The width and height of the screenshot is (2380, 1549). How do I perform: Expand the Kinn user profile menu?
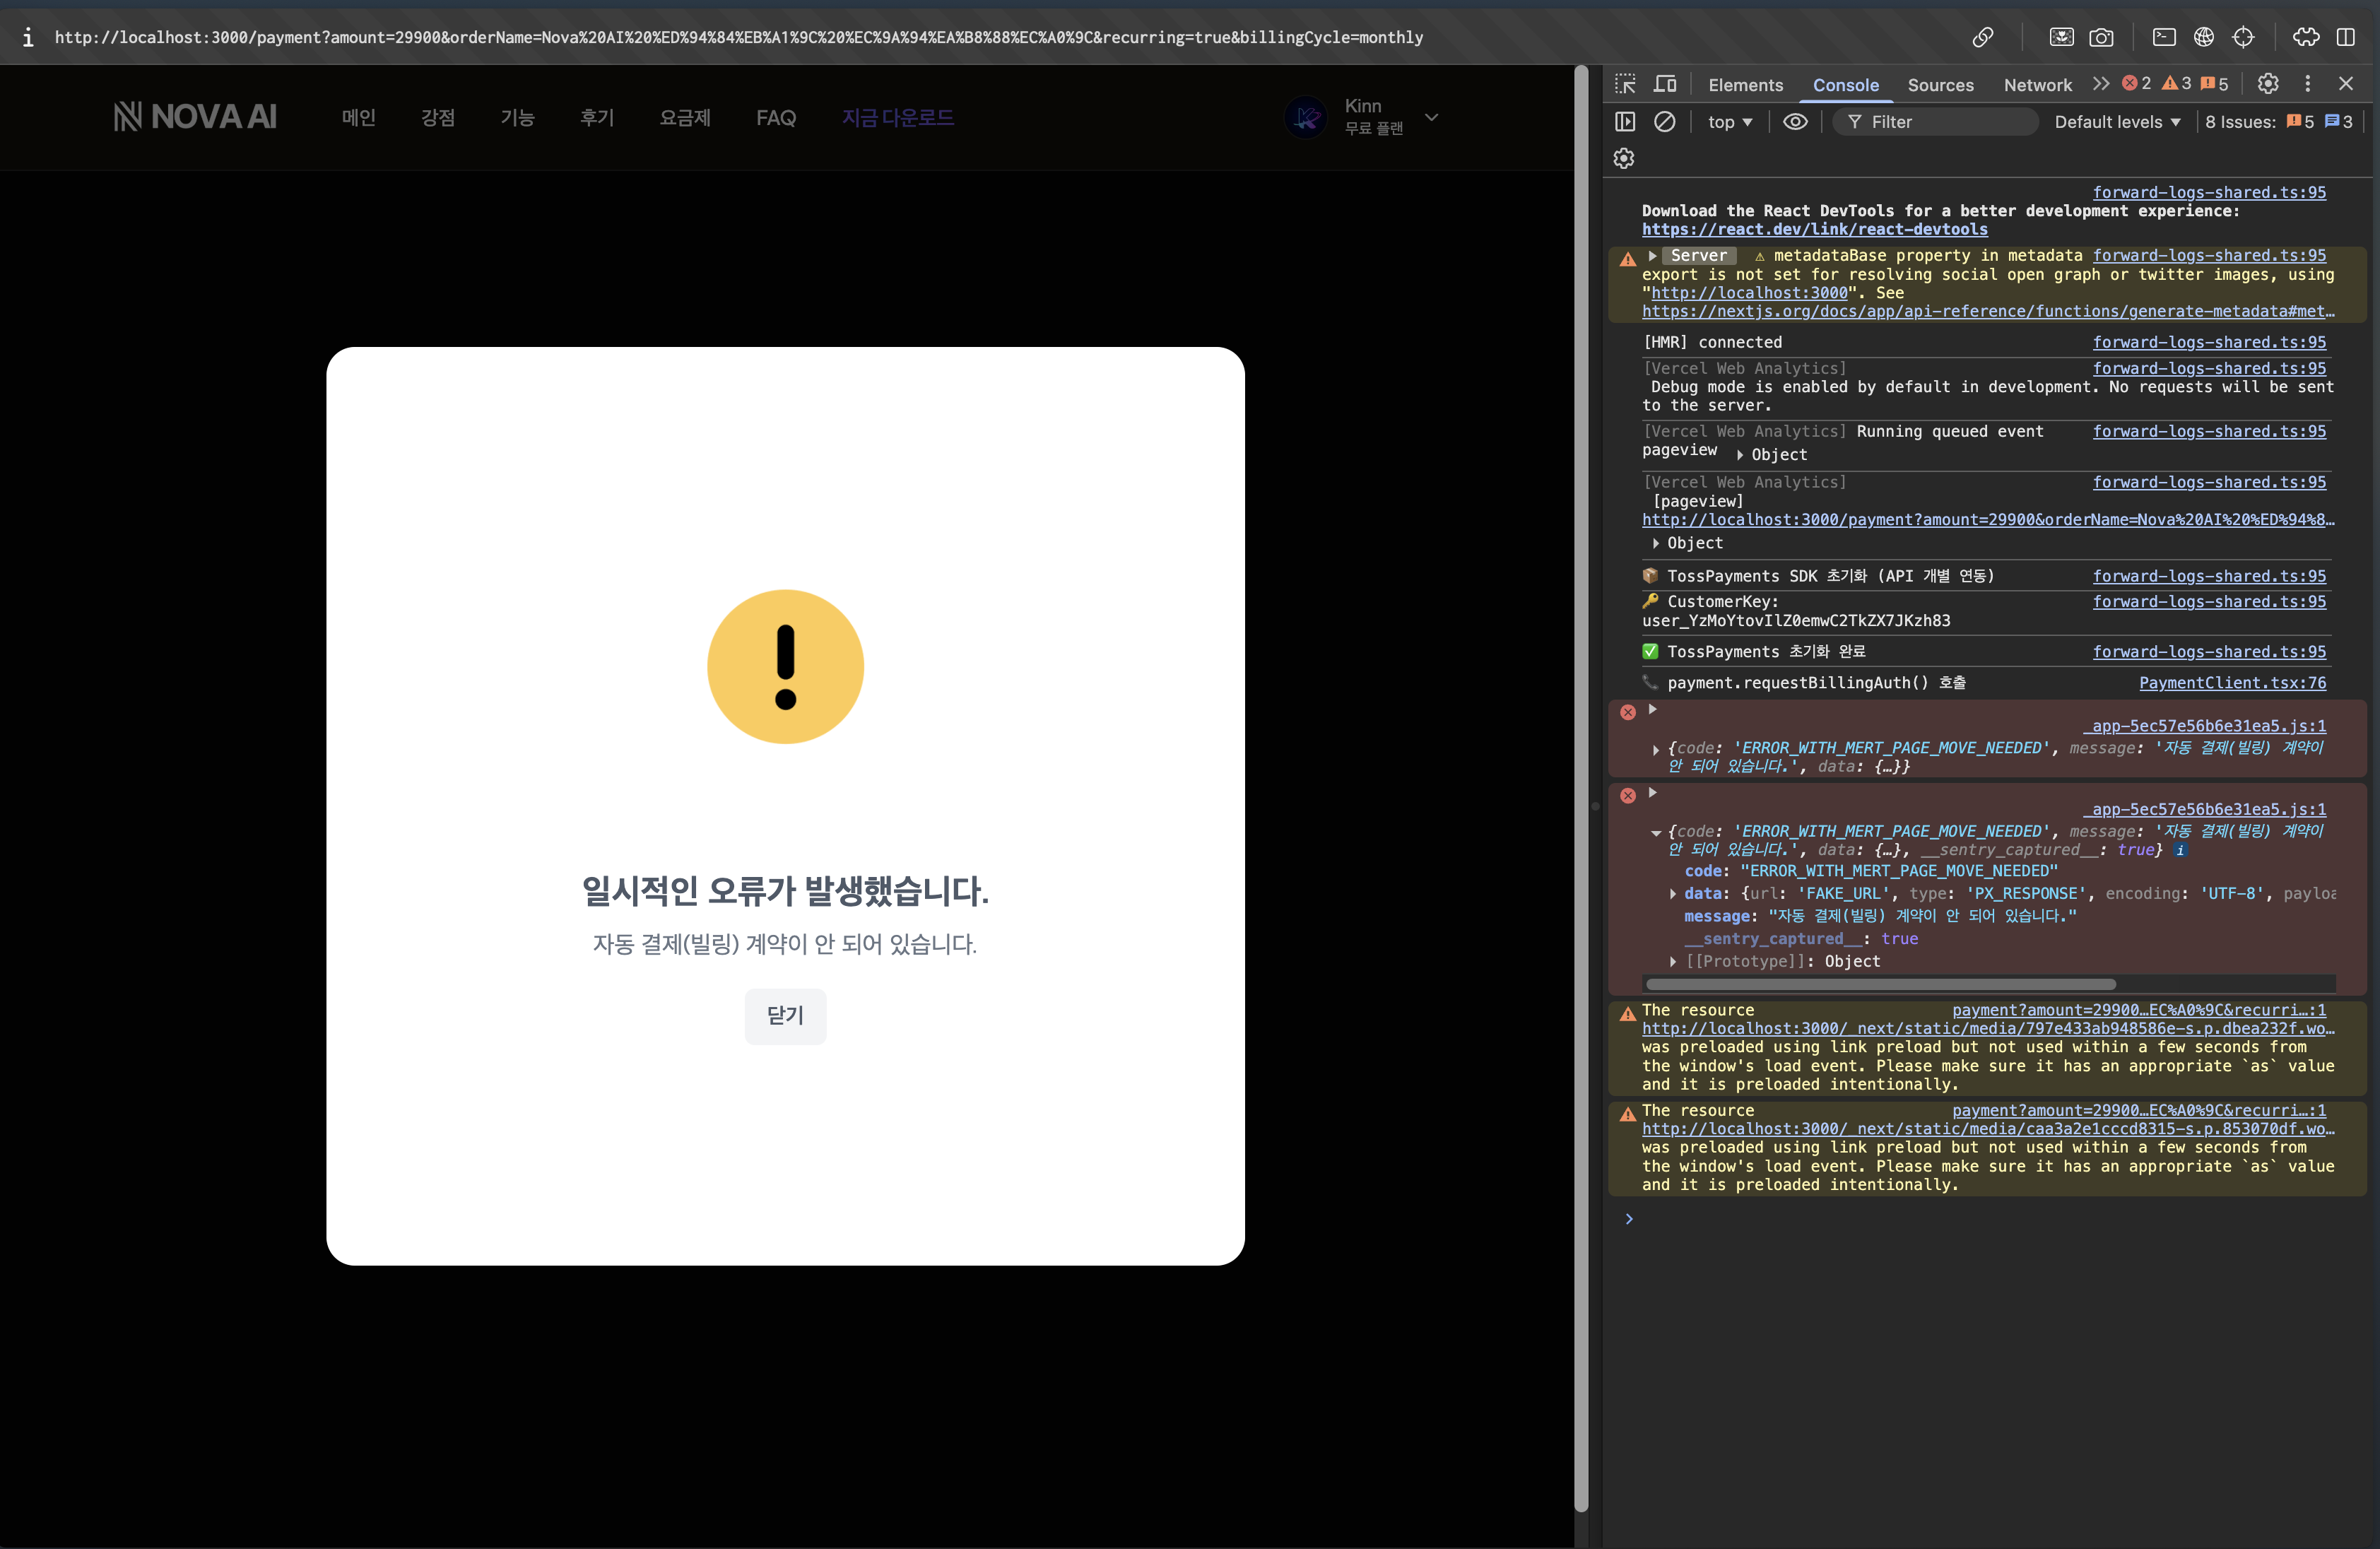tap(1431, 117)
